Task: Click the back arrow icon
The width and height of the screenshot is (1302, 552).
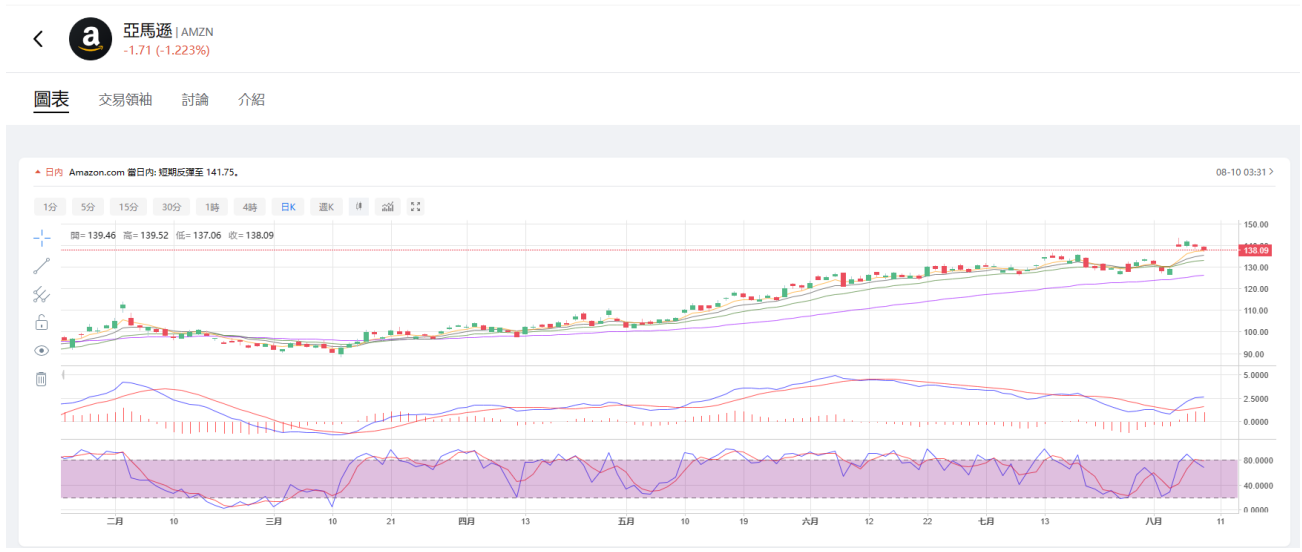Action: click(x=38, y=39)
